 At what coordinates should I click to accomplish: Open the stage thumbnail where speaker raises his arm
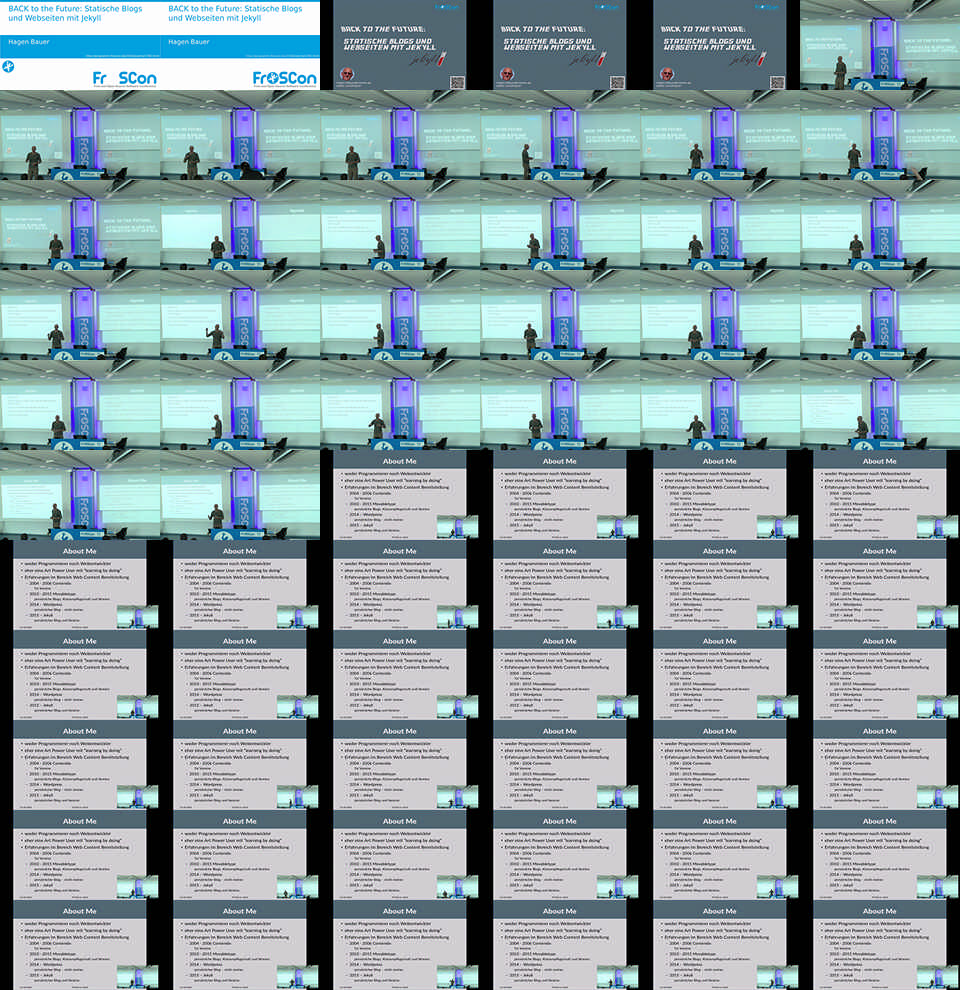pyautogui.click(x=240, y=315)
